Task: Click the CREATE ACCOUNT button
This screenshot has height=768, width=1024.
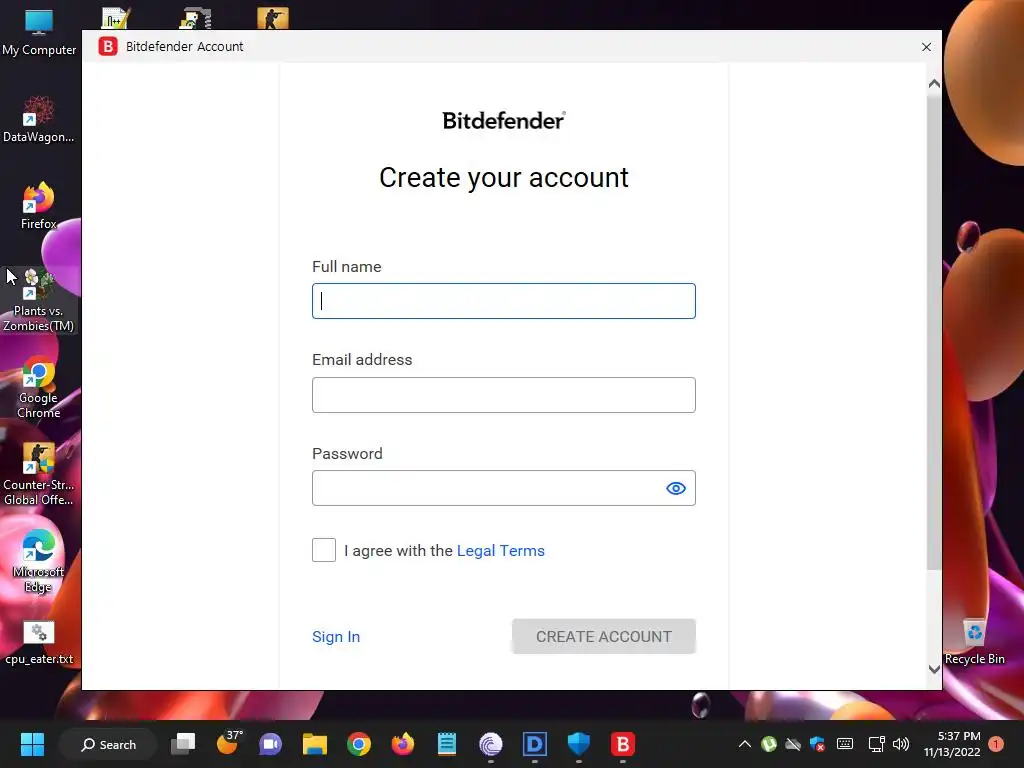Action: pos(603,636)
